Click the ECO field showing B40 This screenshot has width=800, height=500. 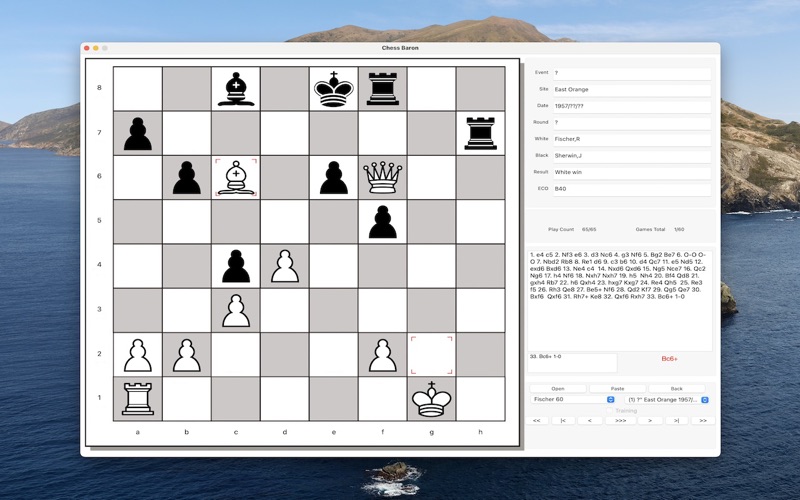(632, 189)
